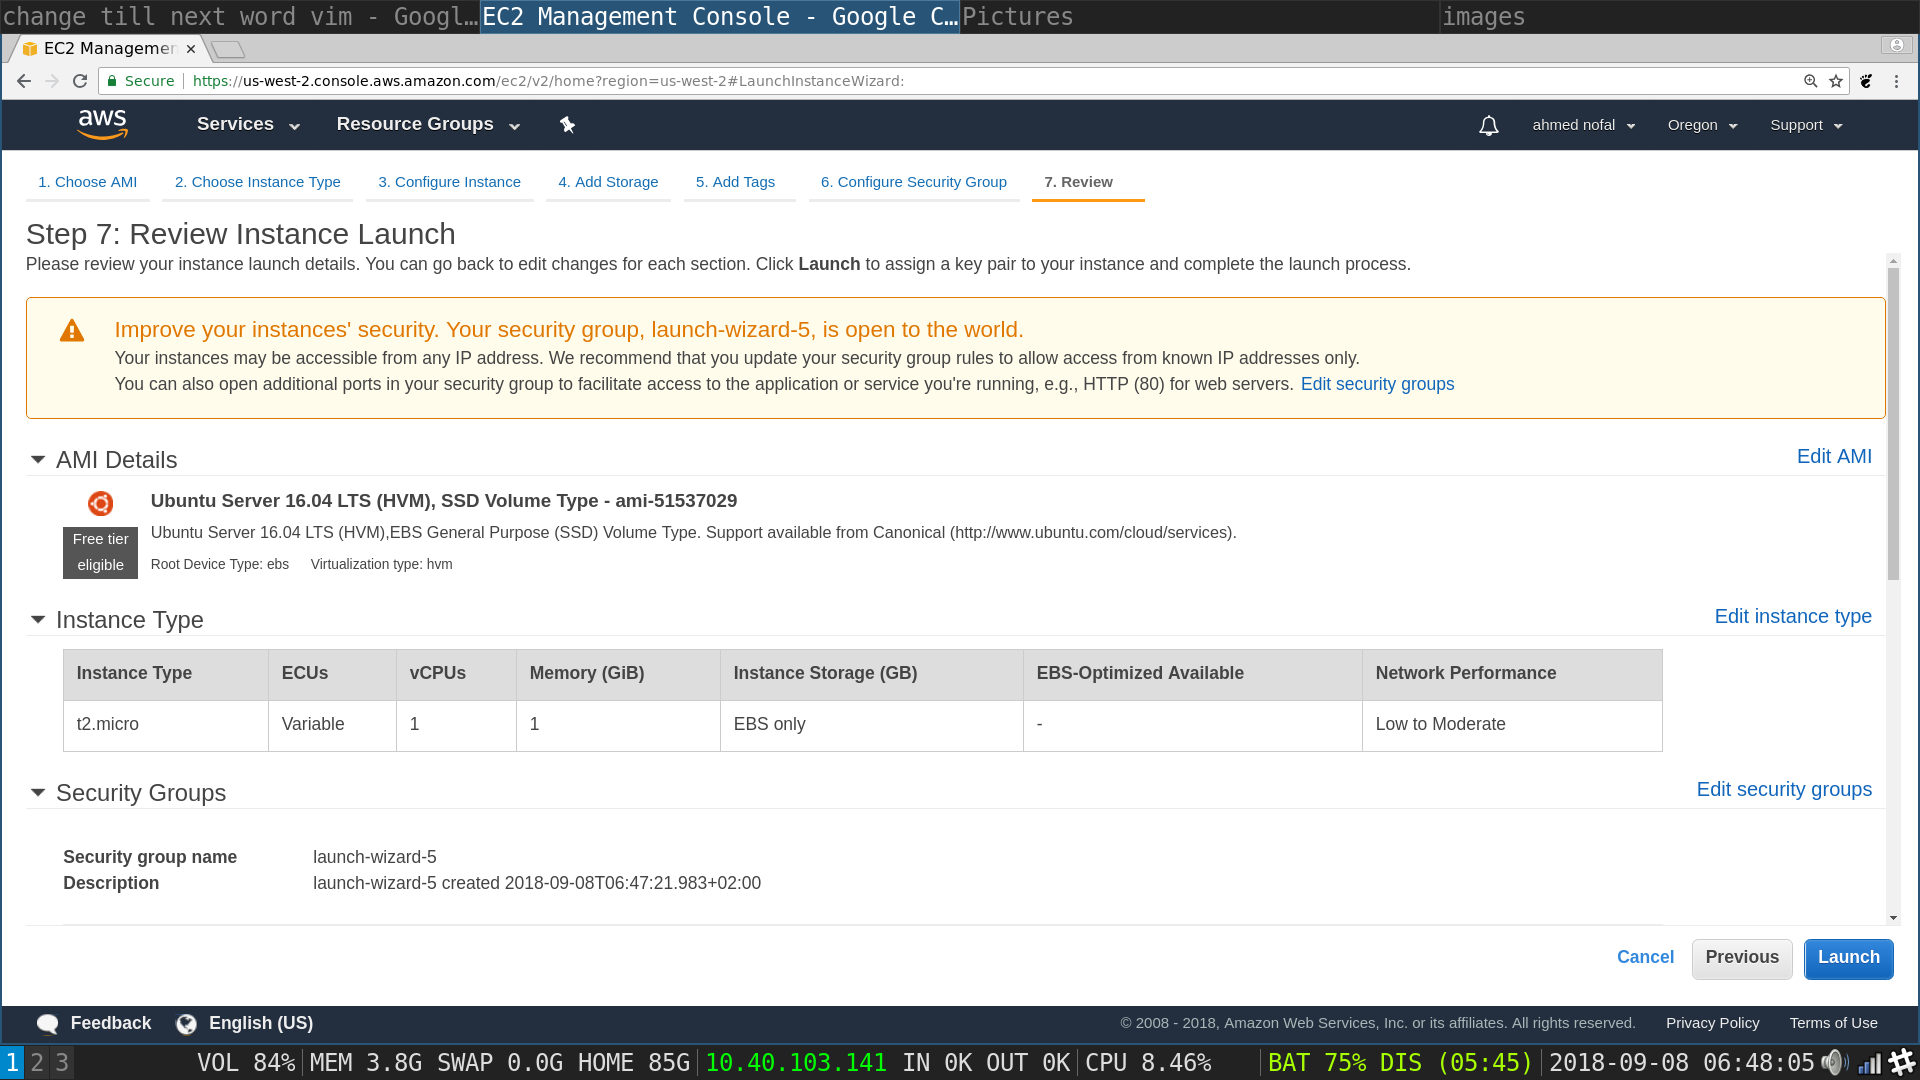Click the AWS logo home icon
The height and width of the screenshot is (1080, 1920).
[x=102, y=124]
